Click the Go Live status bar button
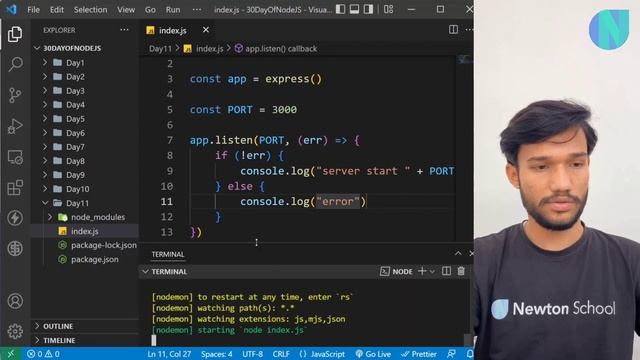This screenshot has width=640, height=360. [x=373, y=354]
